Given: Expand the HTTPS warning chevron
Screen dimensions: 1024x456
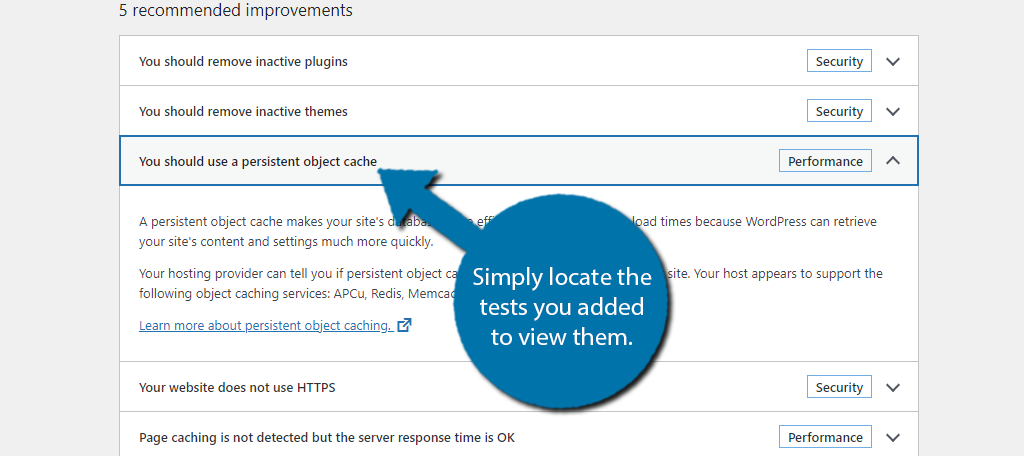Looking at the screenshot, I should [893, 387].
